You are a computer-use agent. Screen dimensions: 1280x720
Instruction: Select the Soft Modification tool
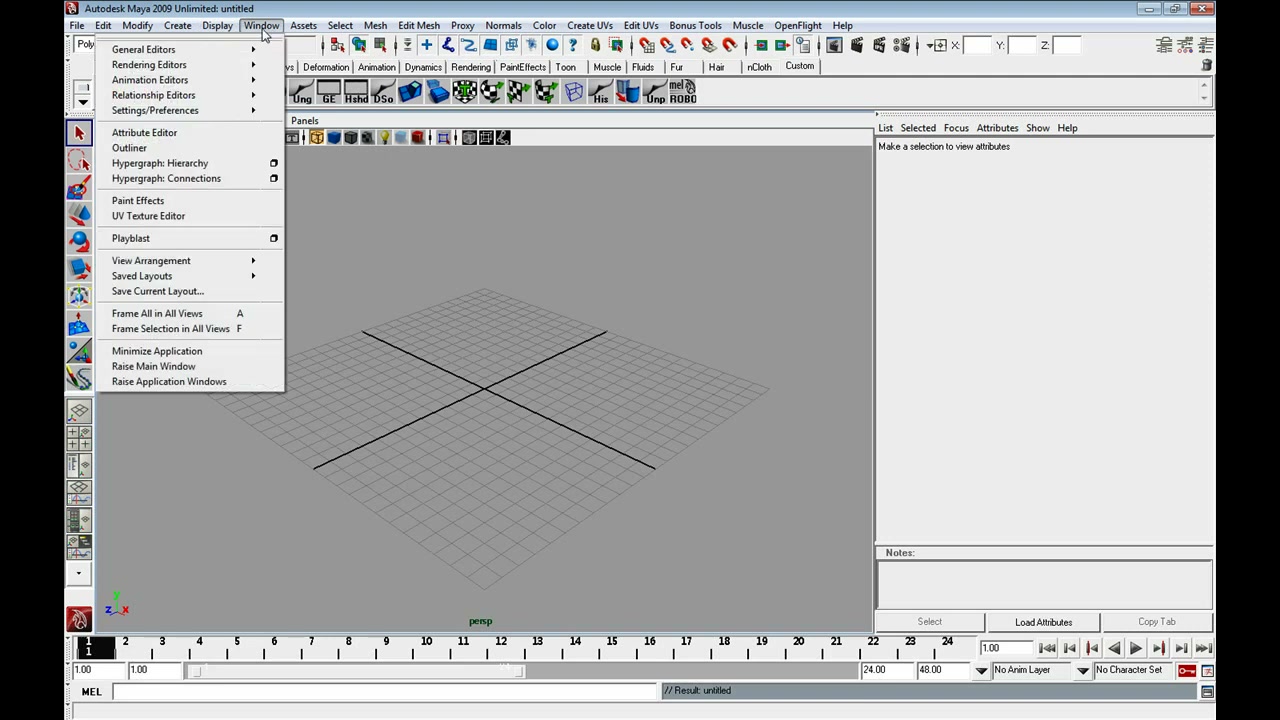tap(79, 324)
